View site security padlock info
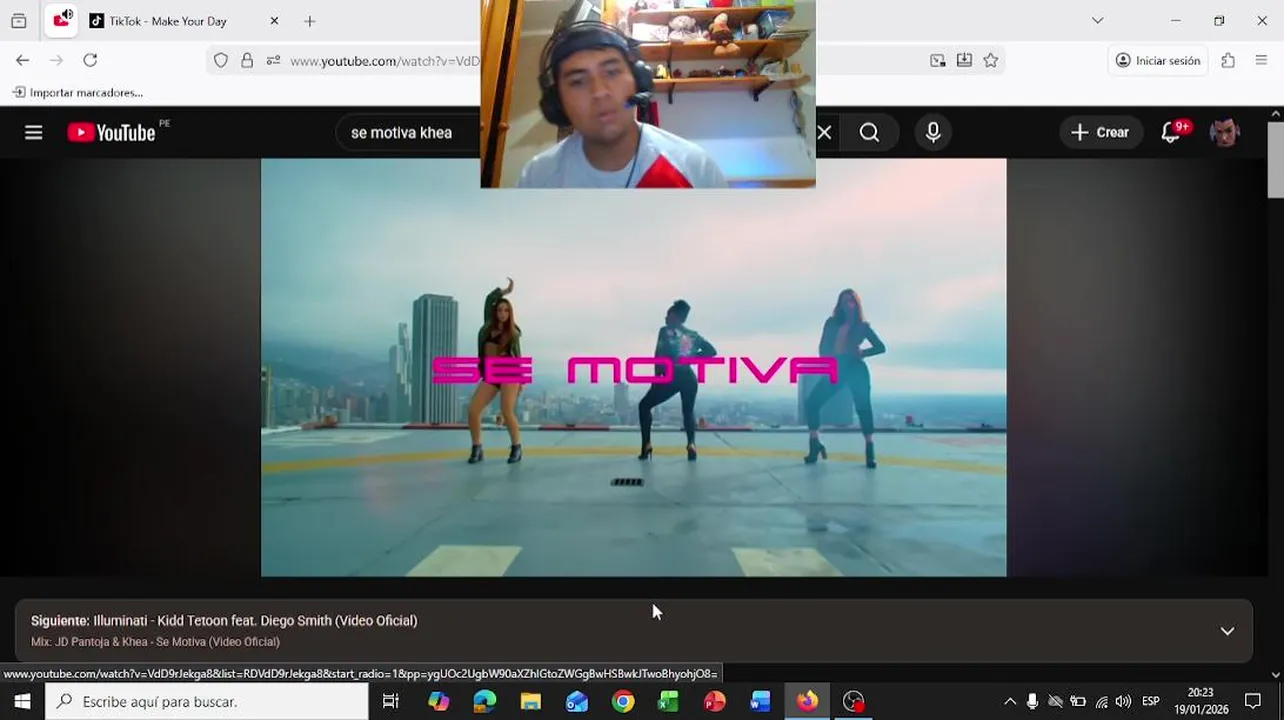Screen dimensions: 1284x720 247,60
